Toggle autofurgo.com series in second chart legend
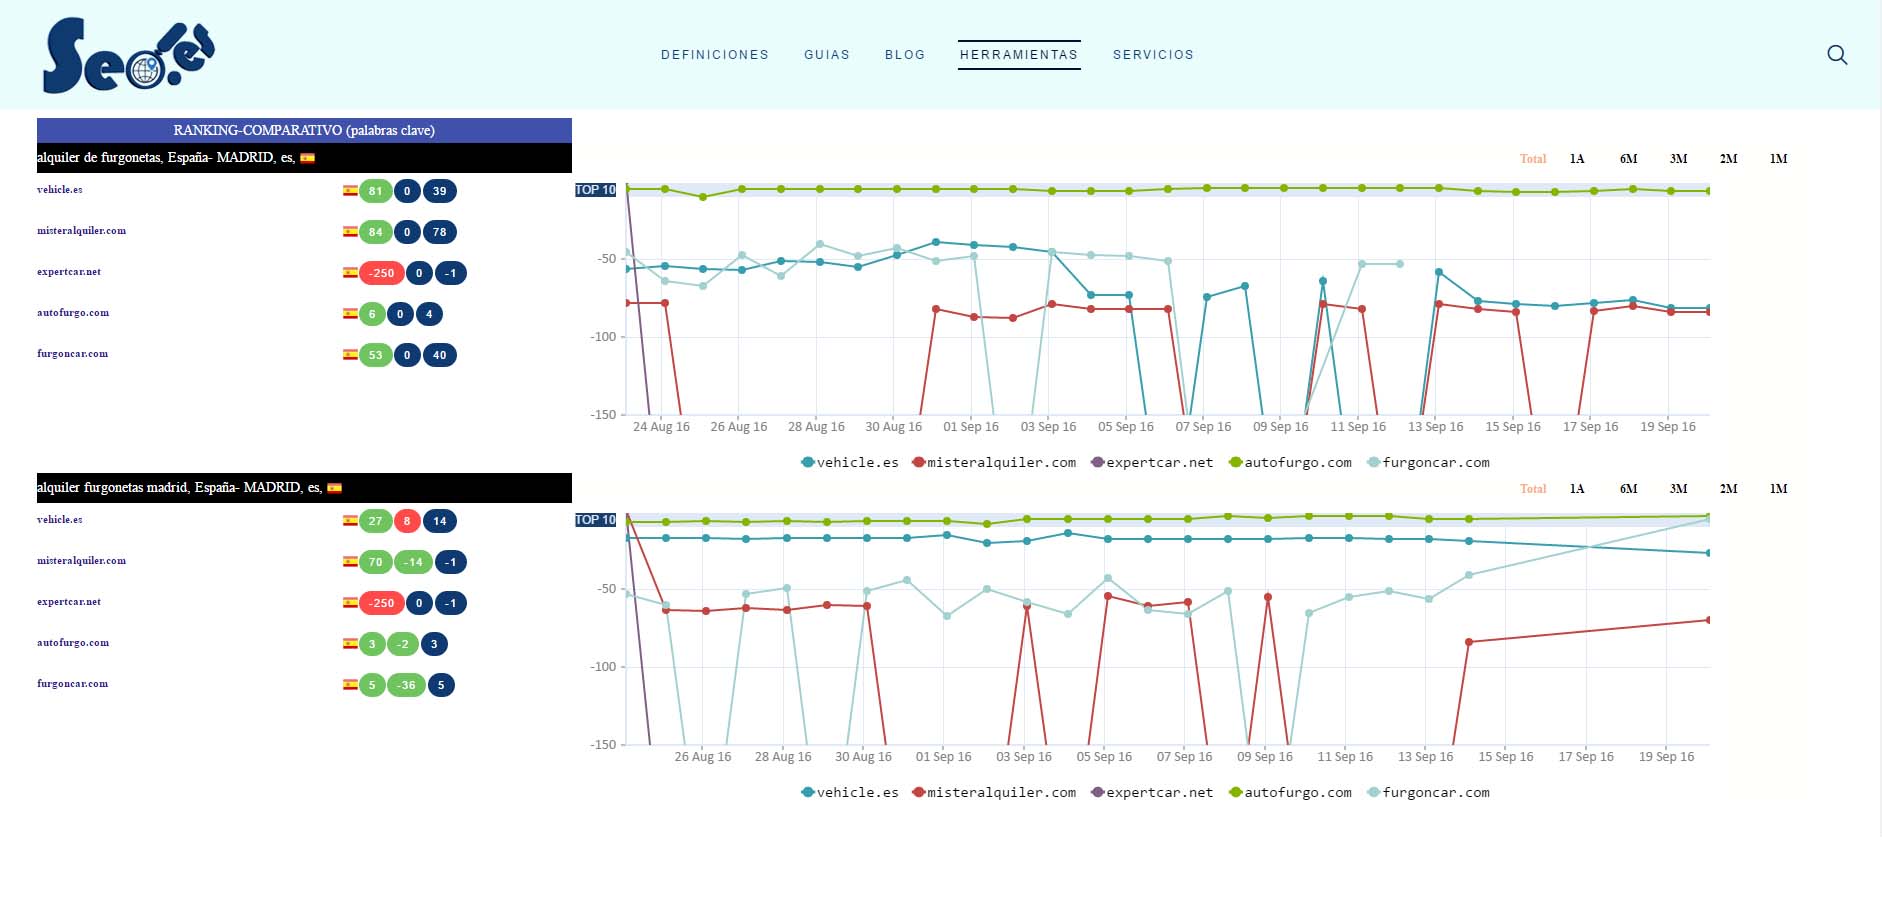This screenshot has width=1882, height=915. pos(1290,792)
